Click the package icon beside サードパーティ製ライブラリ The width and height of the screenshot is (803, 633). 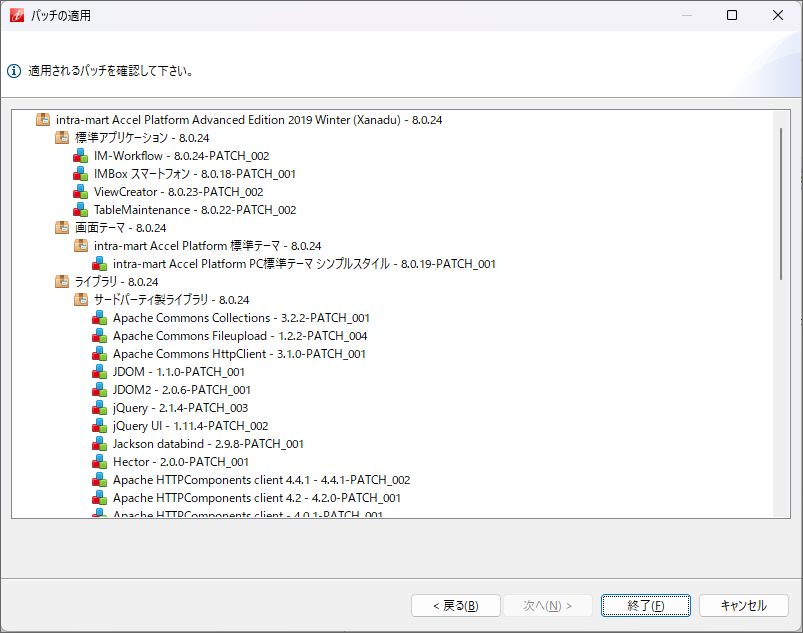click(x=81, y=300)
